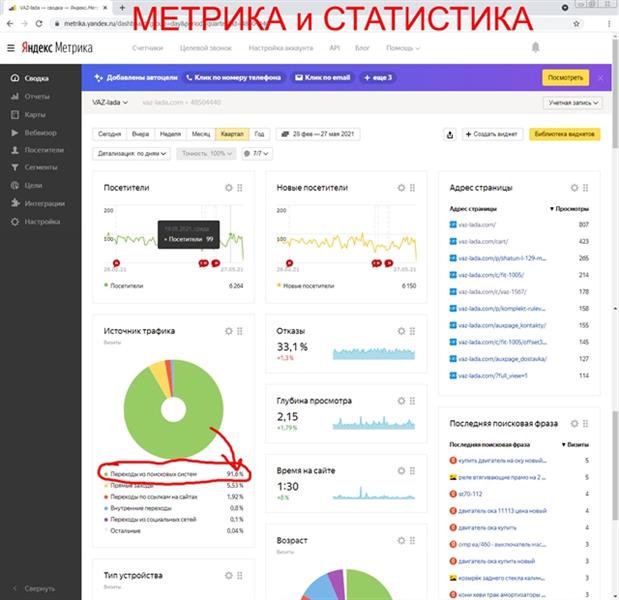Open the vaz-lada.com/cart/ page link
The image size is (619, 600).
483,242
